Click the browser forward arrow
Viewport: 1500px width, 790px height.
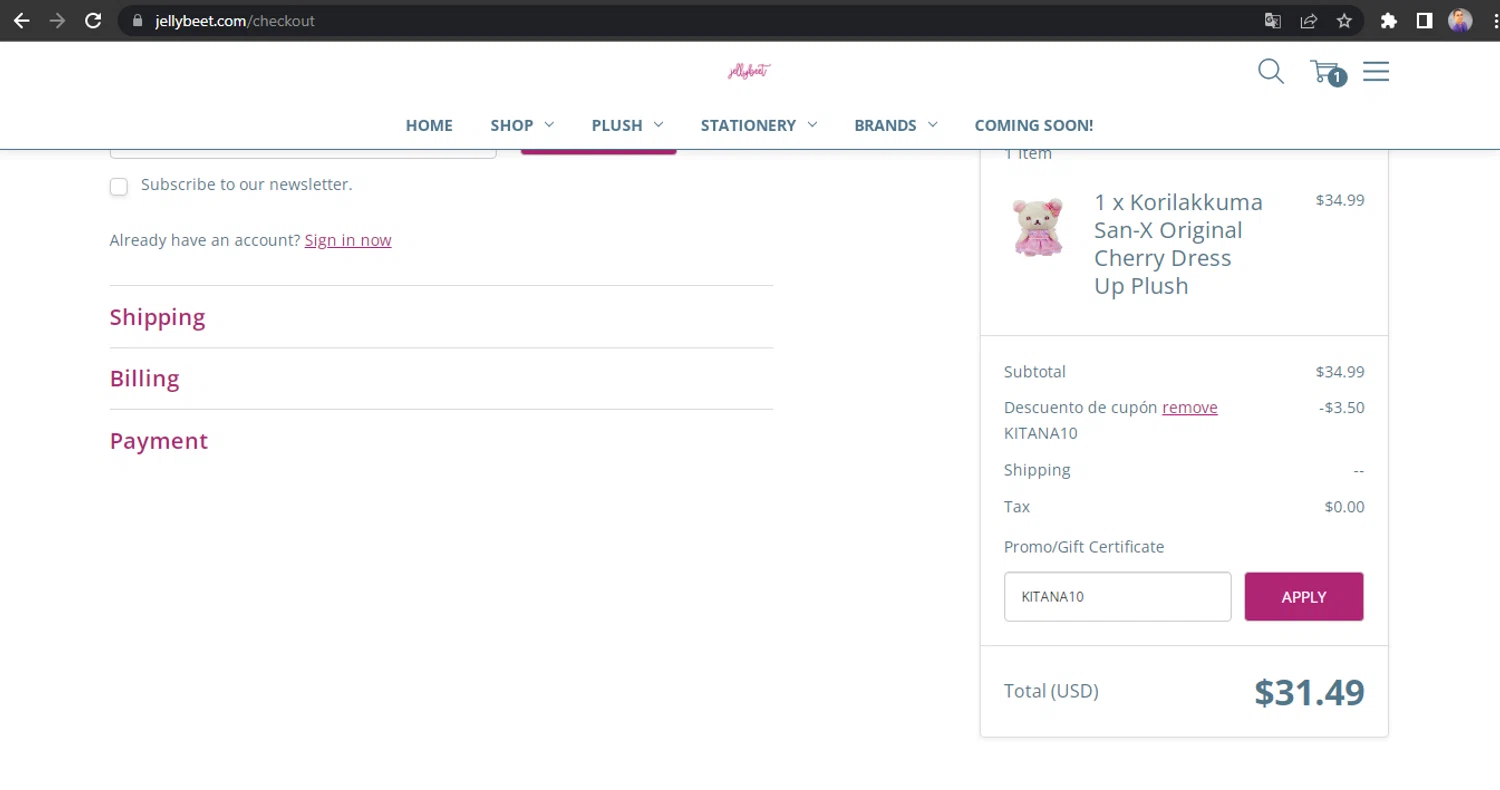57,20
